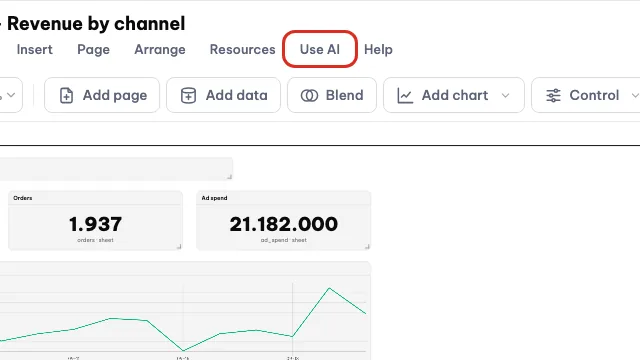This screenshot has height=360, width=640.
Task: Open the Use AI menu
Action: click(320, 49)
